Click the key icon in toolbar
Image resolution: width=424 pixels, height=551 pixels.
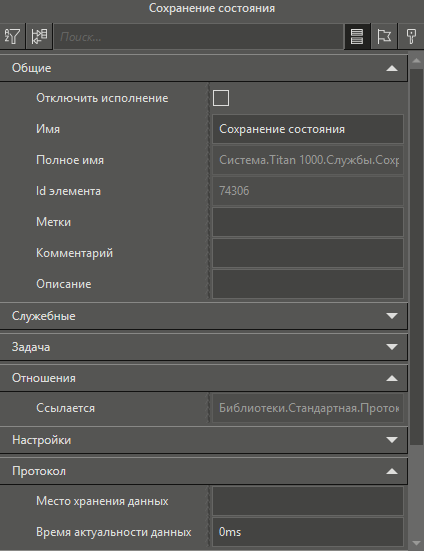pyautogui.click(x=411, y=36)
